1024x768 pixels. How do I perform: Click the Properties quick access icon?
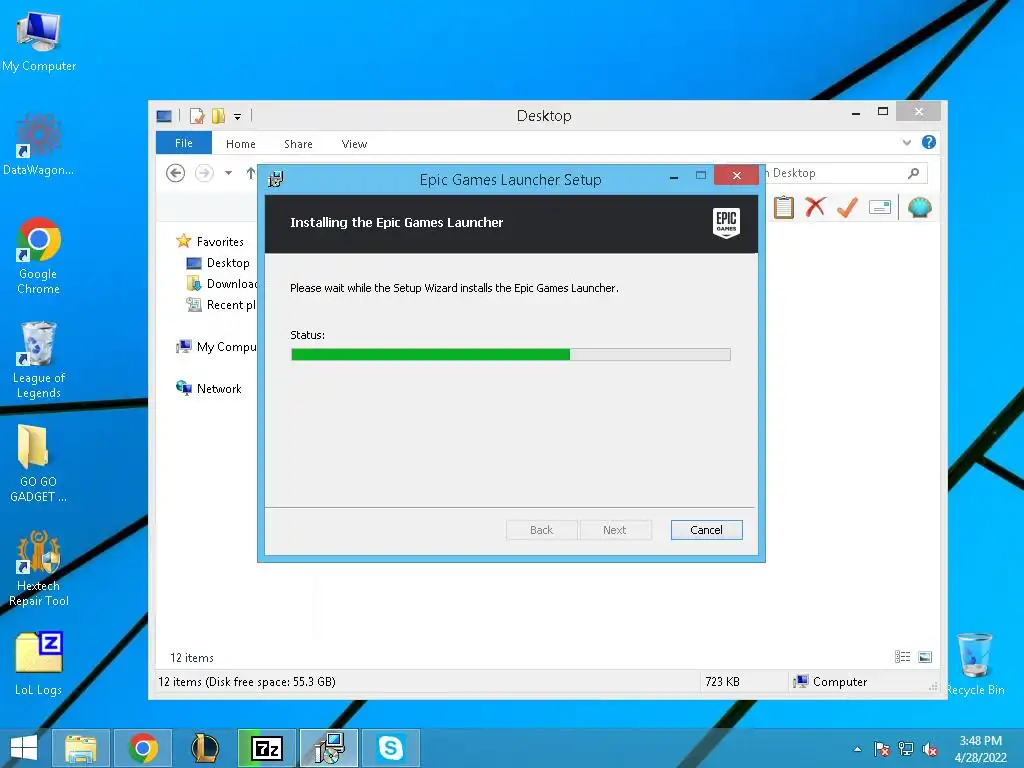pos(197,116)
